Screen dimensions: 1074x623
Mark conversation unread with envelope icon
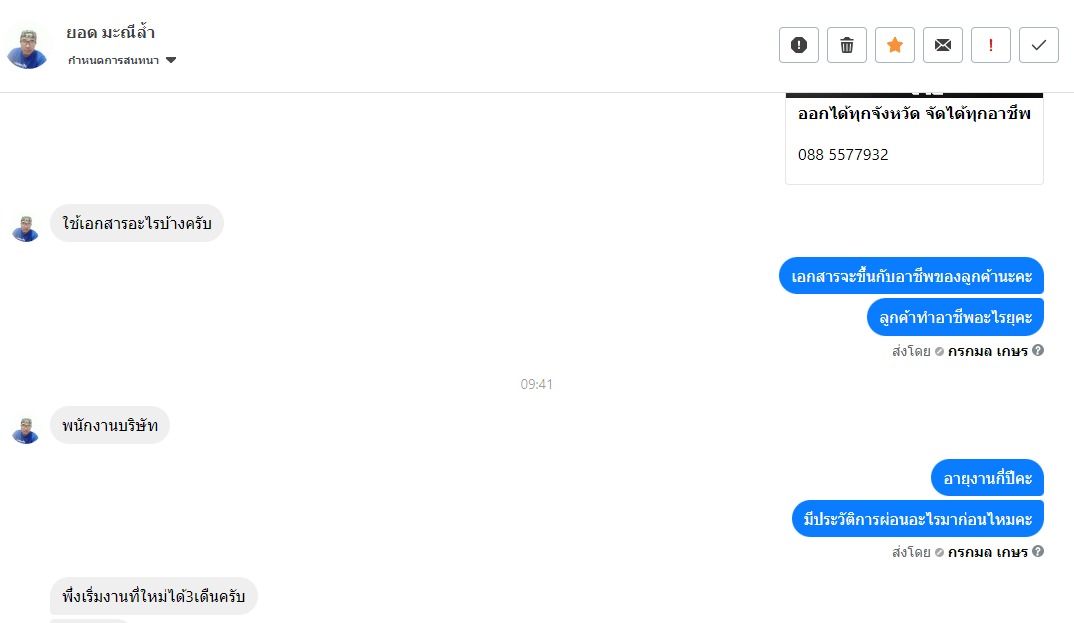[x=942, y=45]
